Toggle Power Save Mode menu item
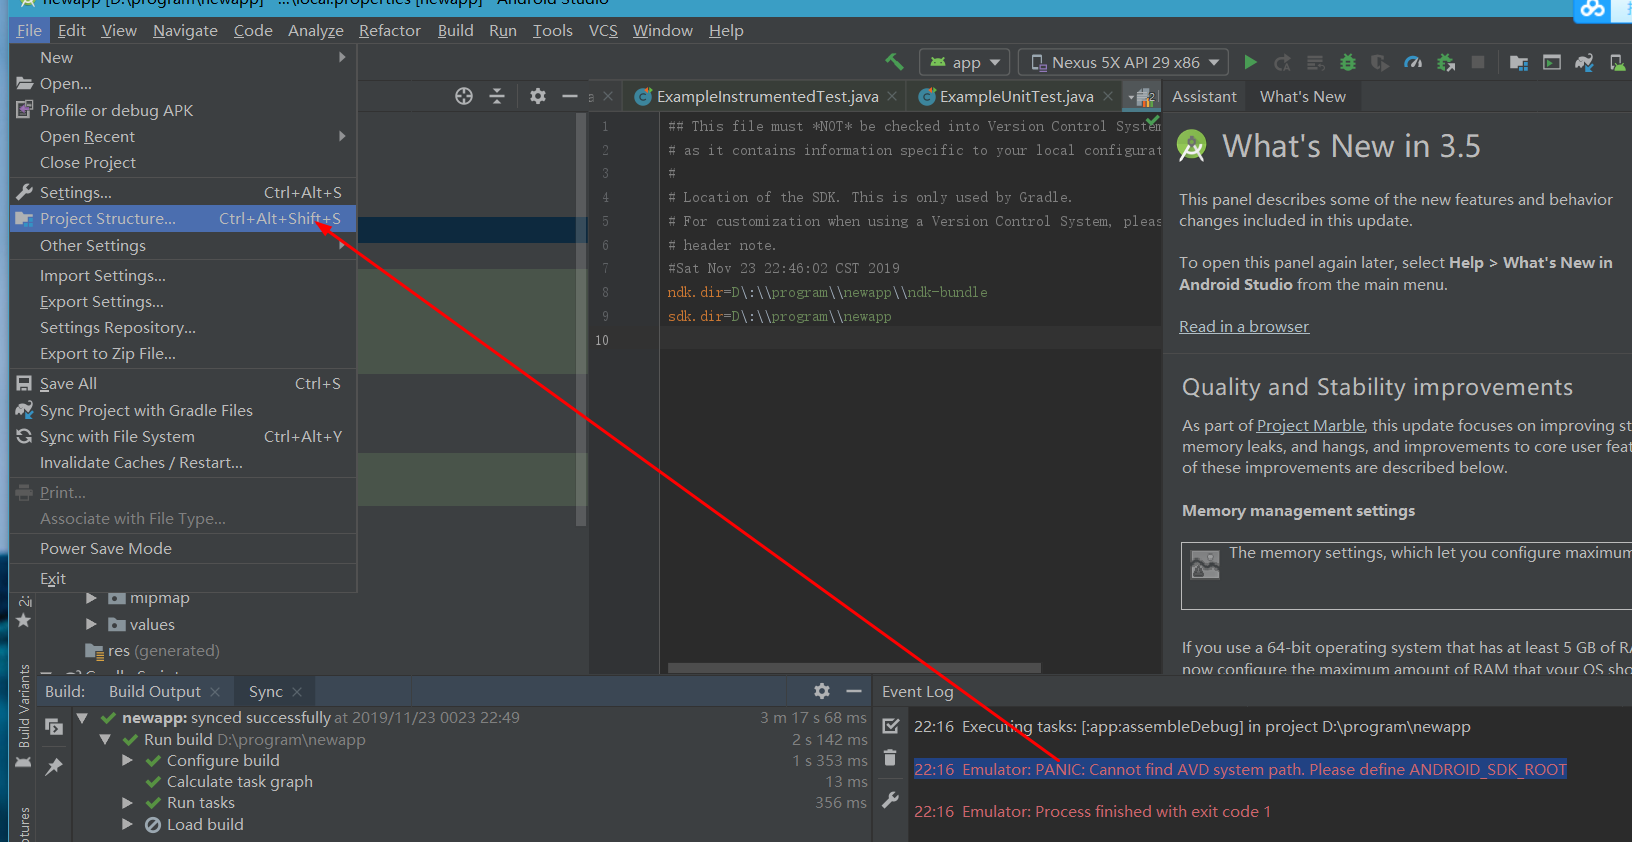The image size is (1632, 842). 183,549
